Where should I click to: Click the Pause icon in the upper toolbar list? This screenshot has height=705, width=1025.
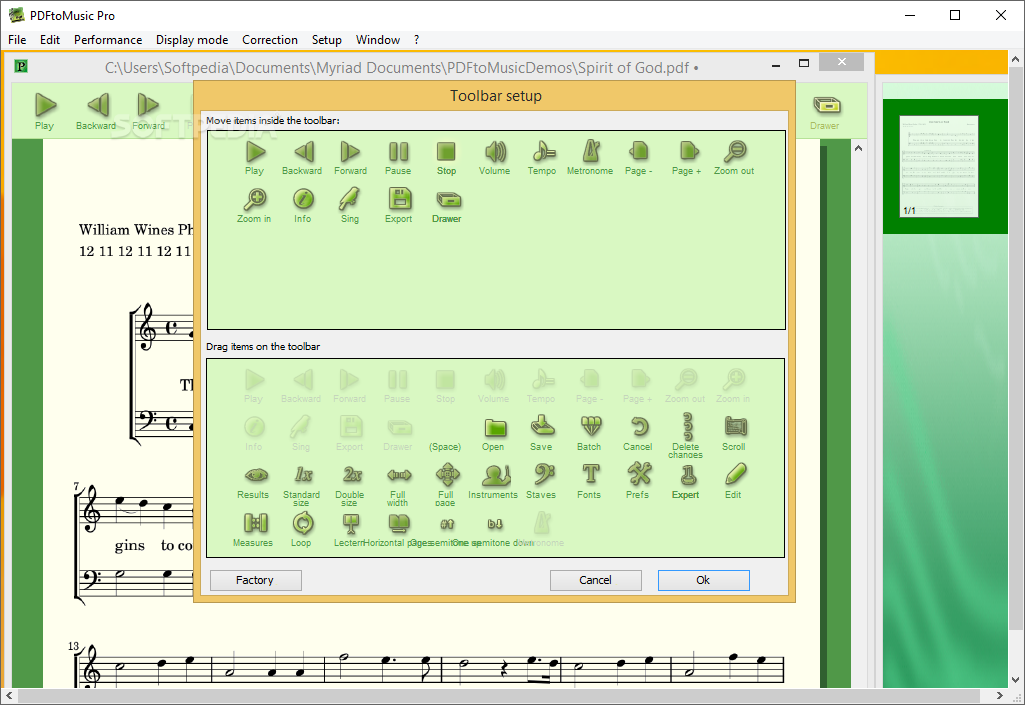tap(398, 152)
